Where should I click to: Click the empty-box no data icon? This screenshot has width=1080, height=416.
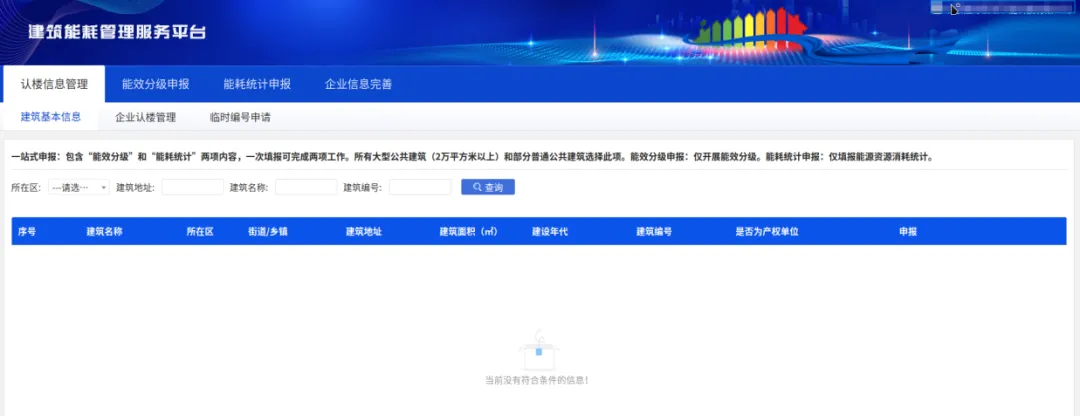tap(537, 353)
